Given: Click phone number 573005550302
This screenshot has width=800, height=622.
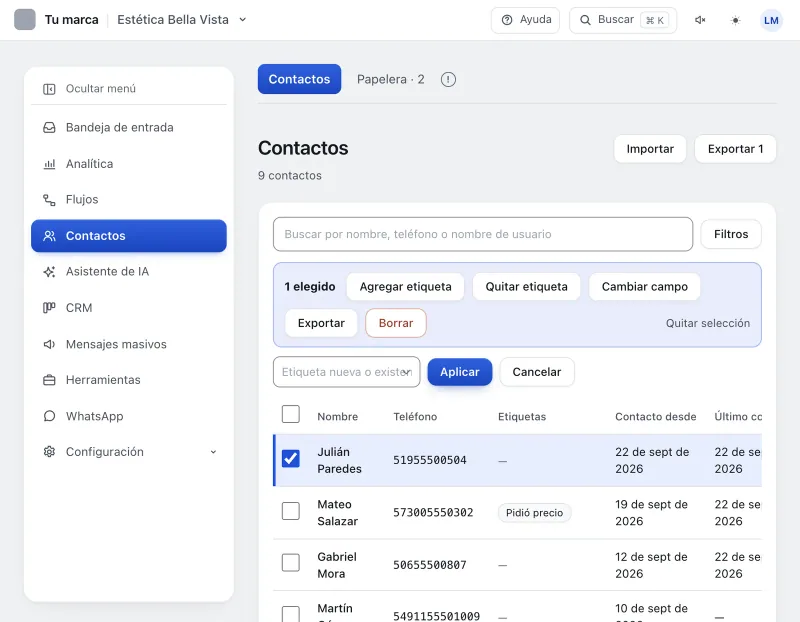Looking at the screenshot, I should [x=433, y=512].
